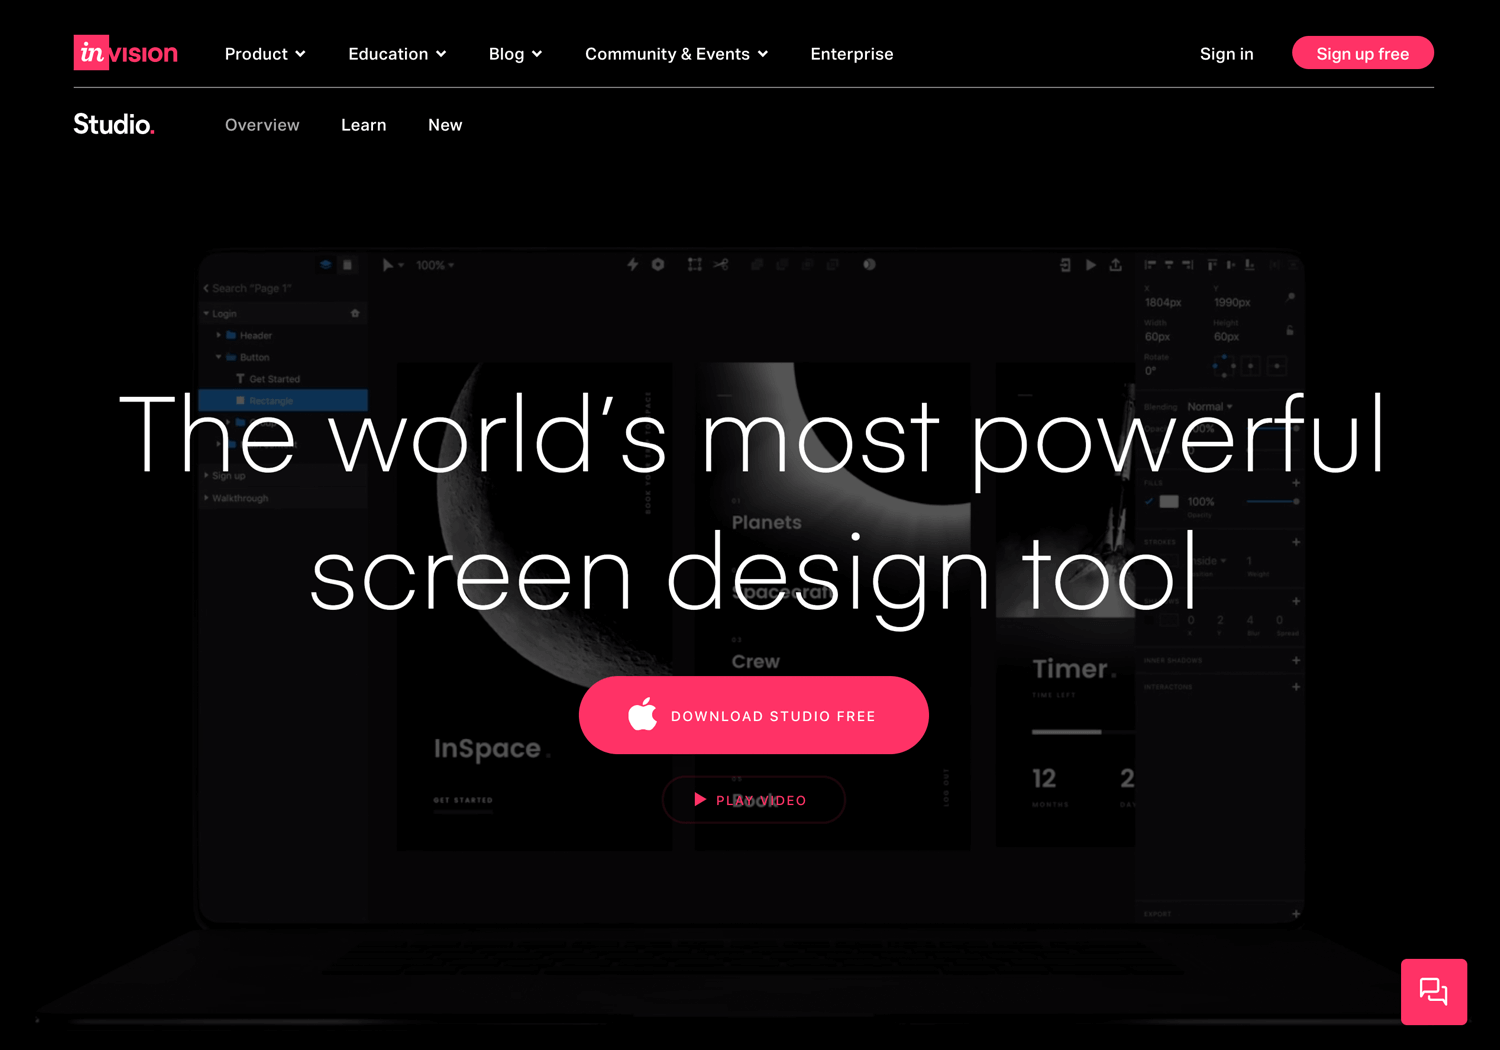Click the Sign up free button

(x=1362, y=53)
